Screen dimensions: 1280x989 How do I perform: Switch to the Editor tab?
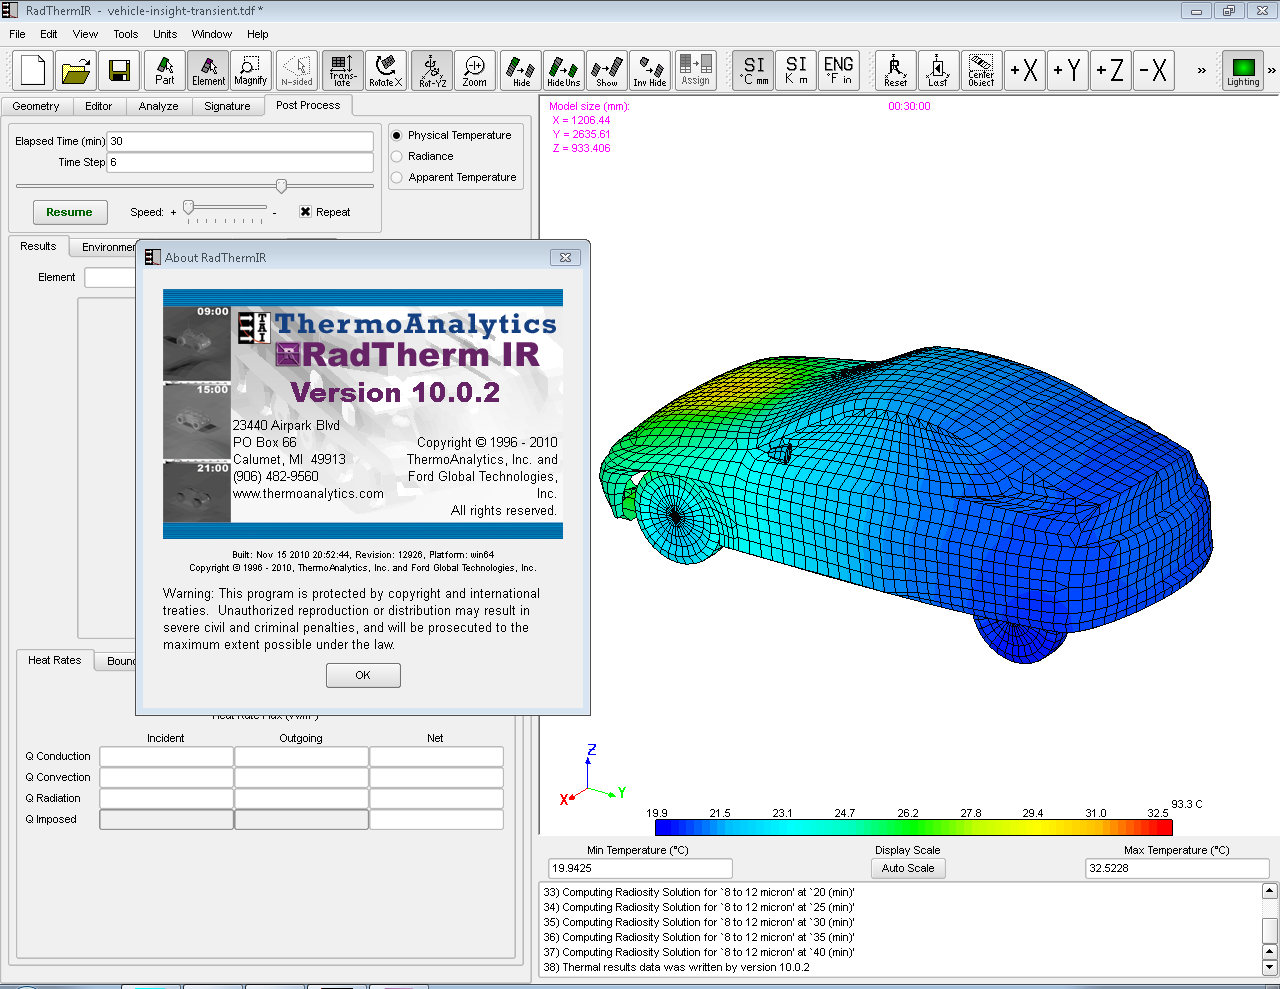98,106
